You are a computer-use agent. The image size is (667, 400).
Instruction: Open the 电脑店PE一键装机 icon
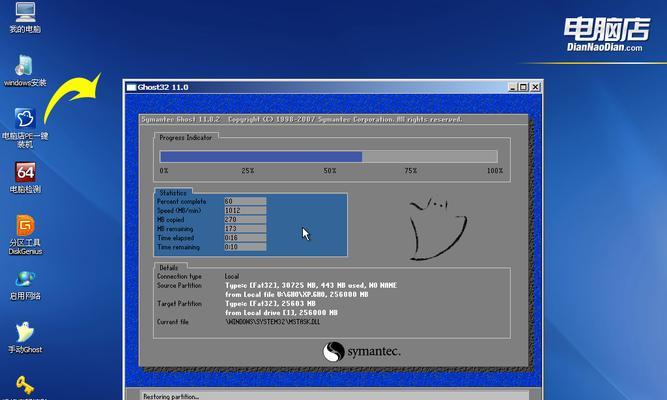pyautogui.click(x=25, y=128)
